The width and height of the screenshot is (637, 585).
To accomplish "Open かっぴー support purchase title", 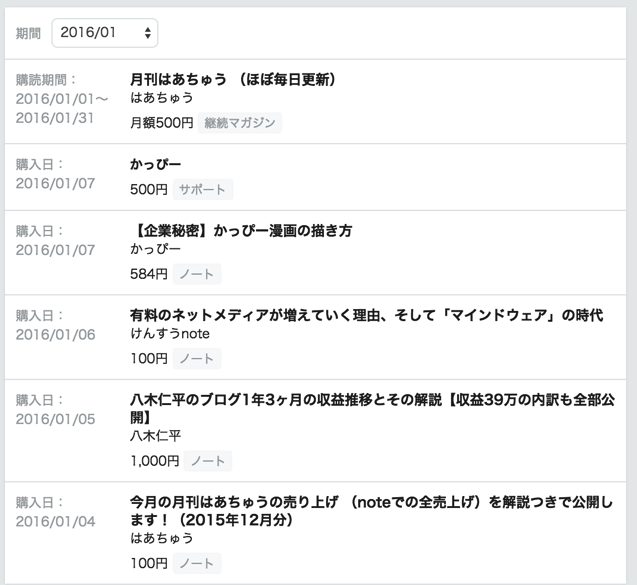I will 156,164.
